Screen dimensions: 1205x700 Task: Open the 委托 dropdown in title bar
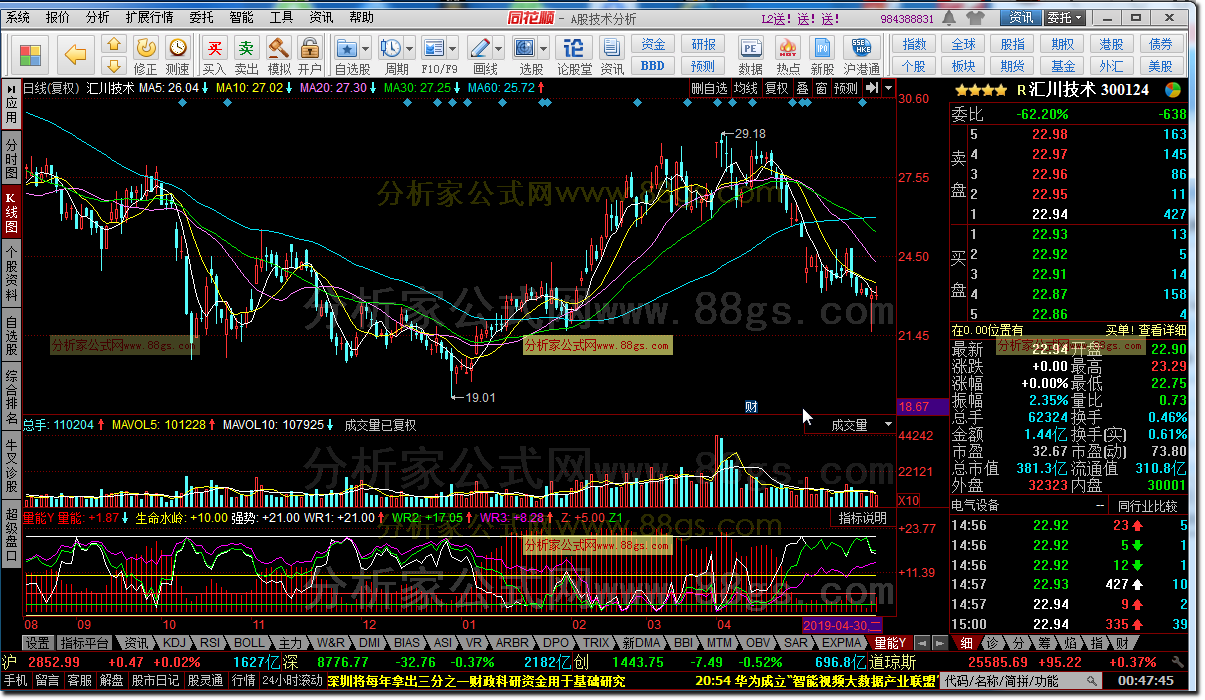click(x=1064, y=18)
